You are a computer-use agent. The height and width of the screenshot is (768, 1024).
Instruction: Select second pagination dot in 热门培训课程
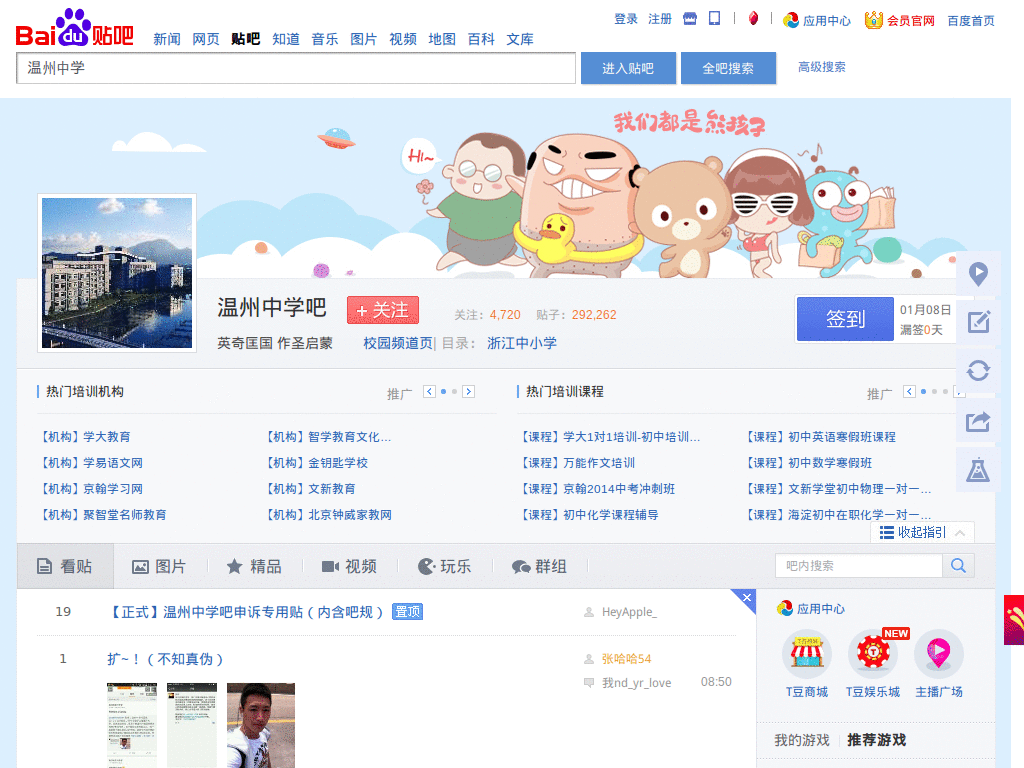[x=935, y=392]
